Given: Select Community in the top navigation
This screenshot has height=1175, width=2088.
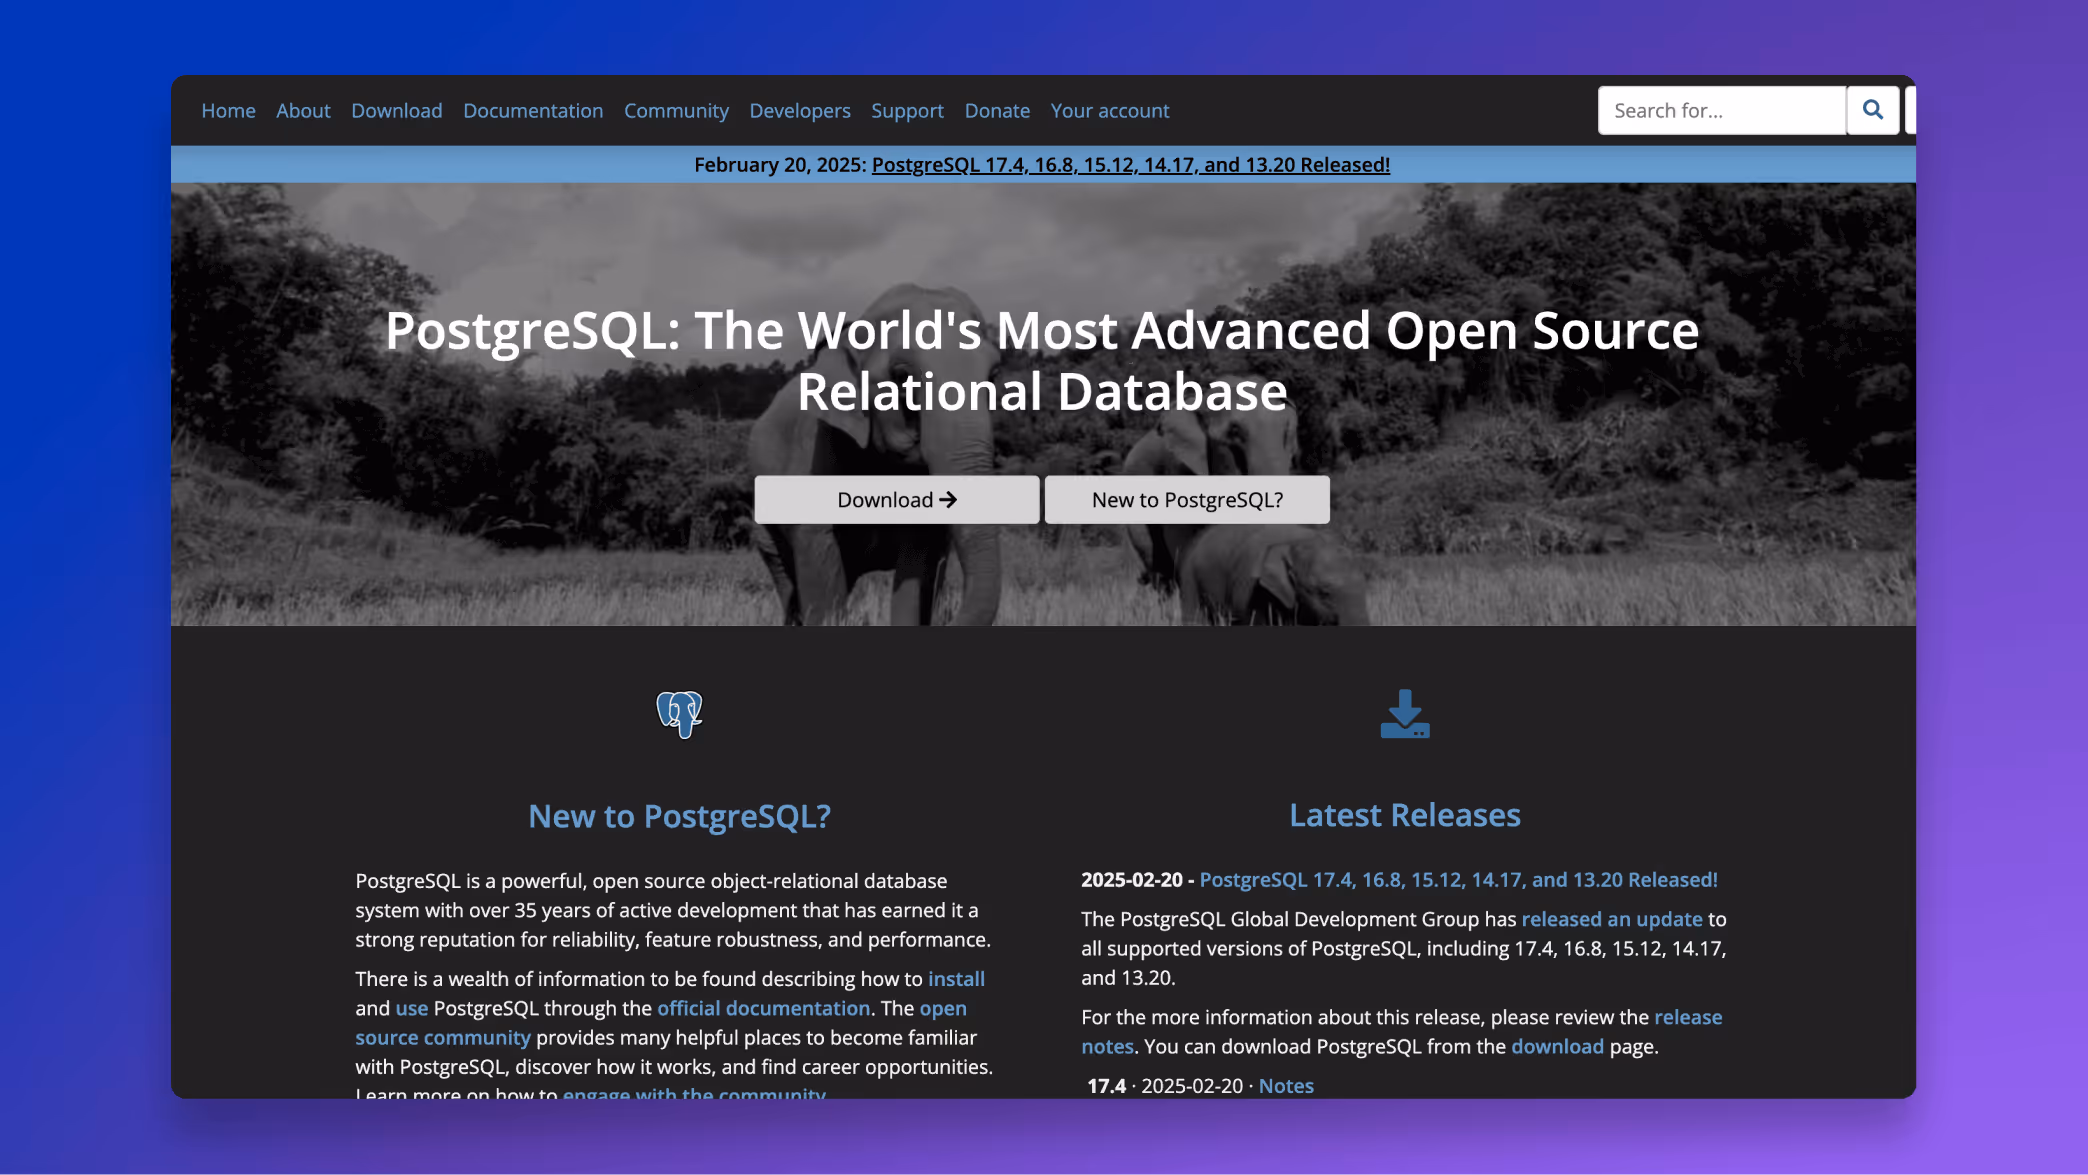Looking at the screenshot, I should (676, 111).
